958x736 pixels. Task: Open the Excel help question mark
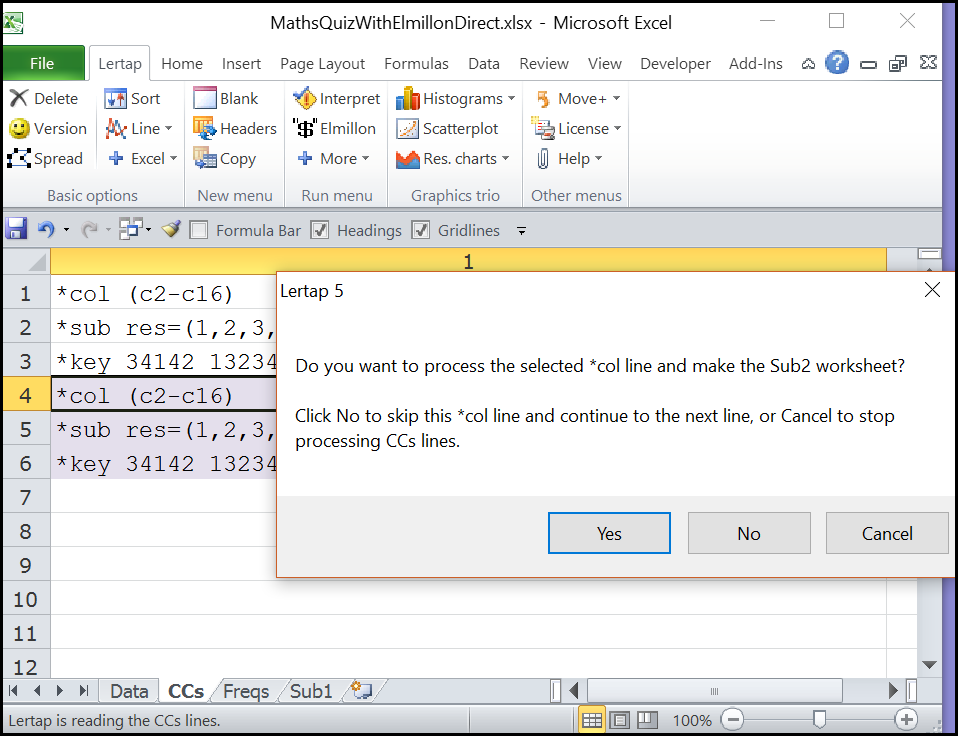coord(836,63)
